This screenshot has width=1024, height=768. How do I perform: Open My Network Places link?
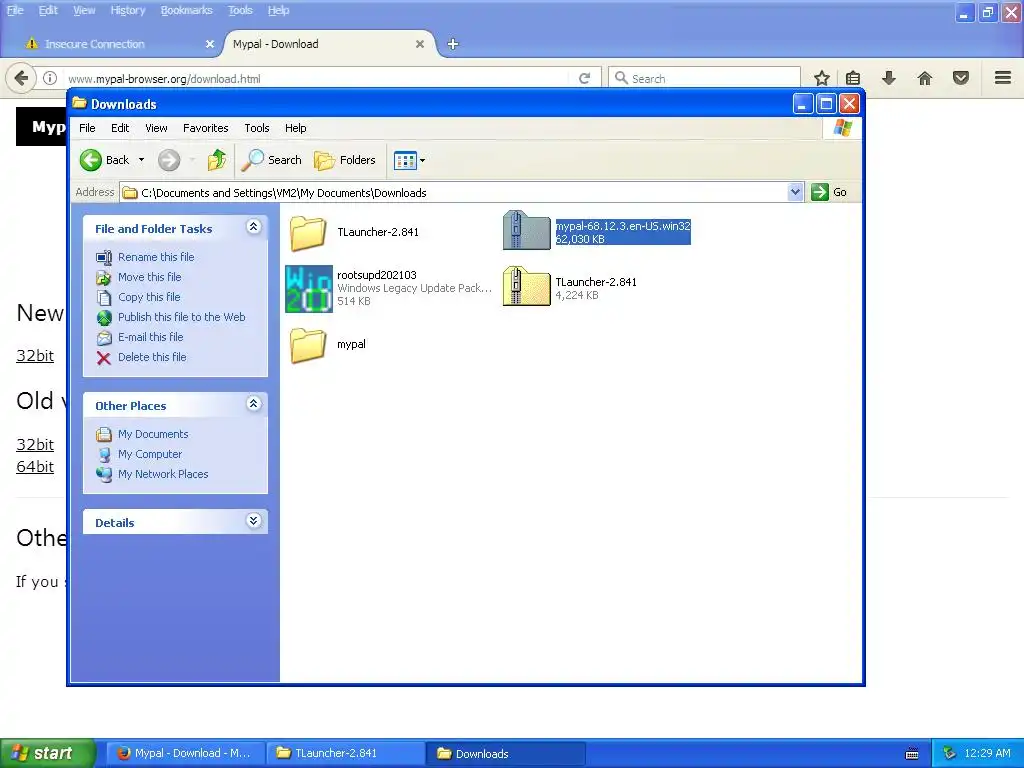coord(163,474)
